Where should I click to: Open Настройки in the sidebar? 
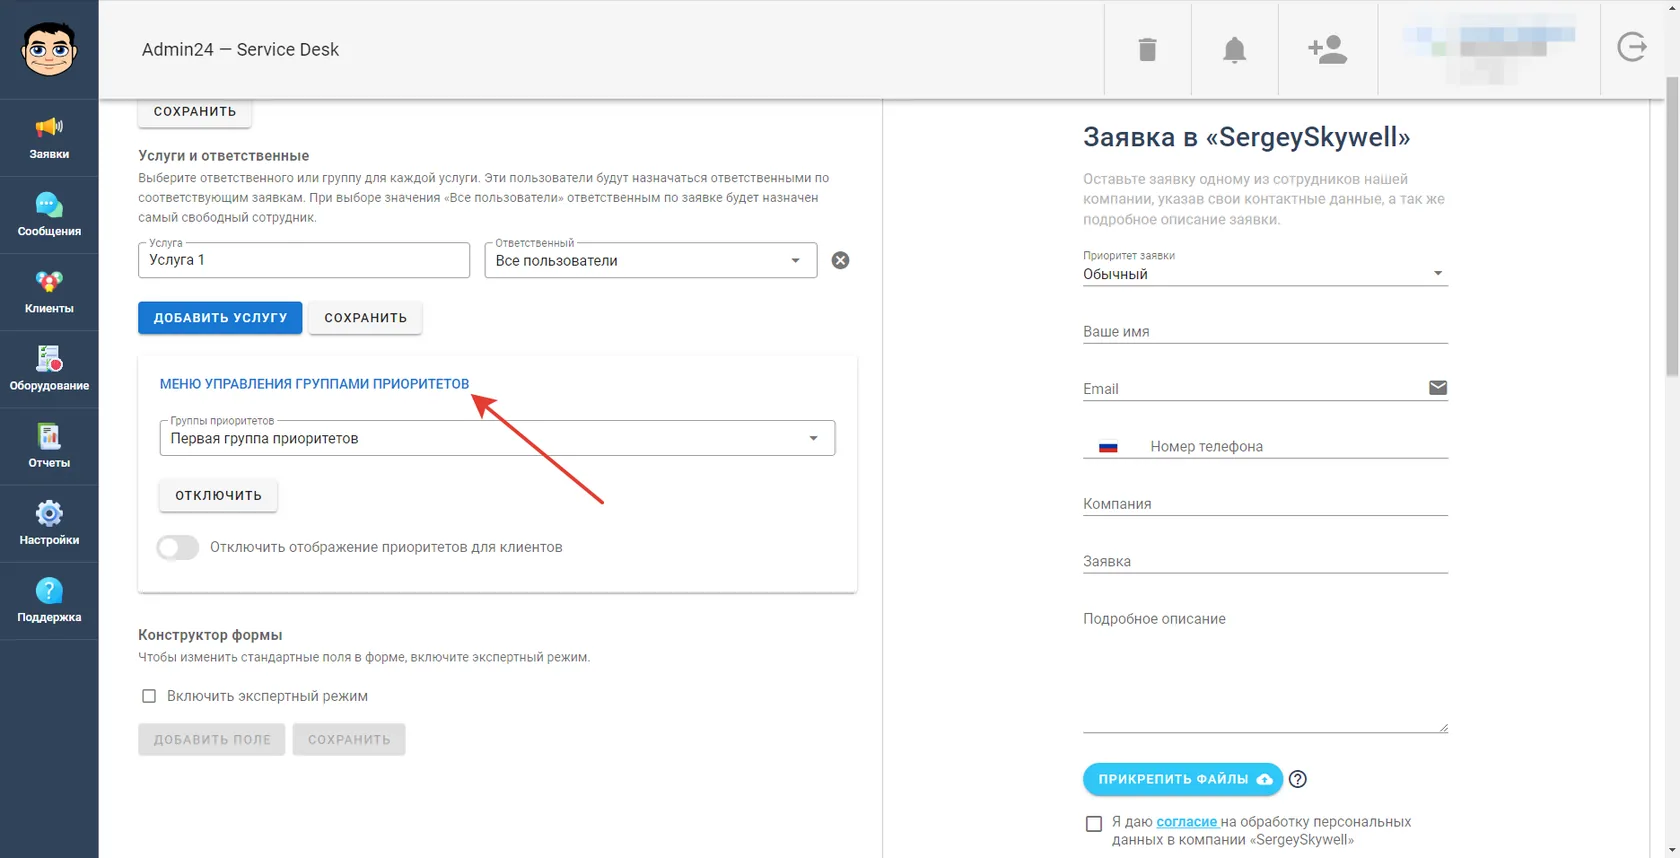coord(49,524)
